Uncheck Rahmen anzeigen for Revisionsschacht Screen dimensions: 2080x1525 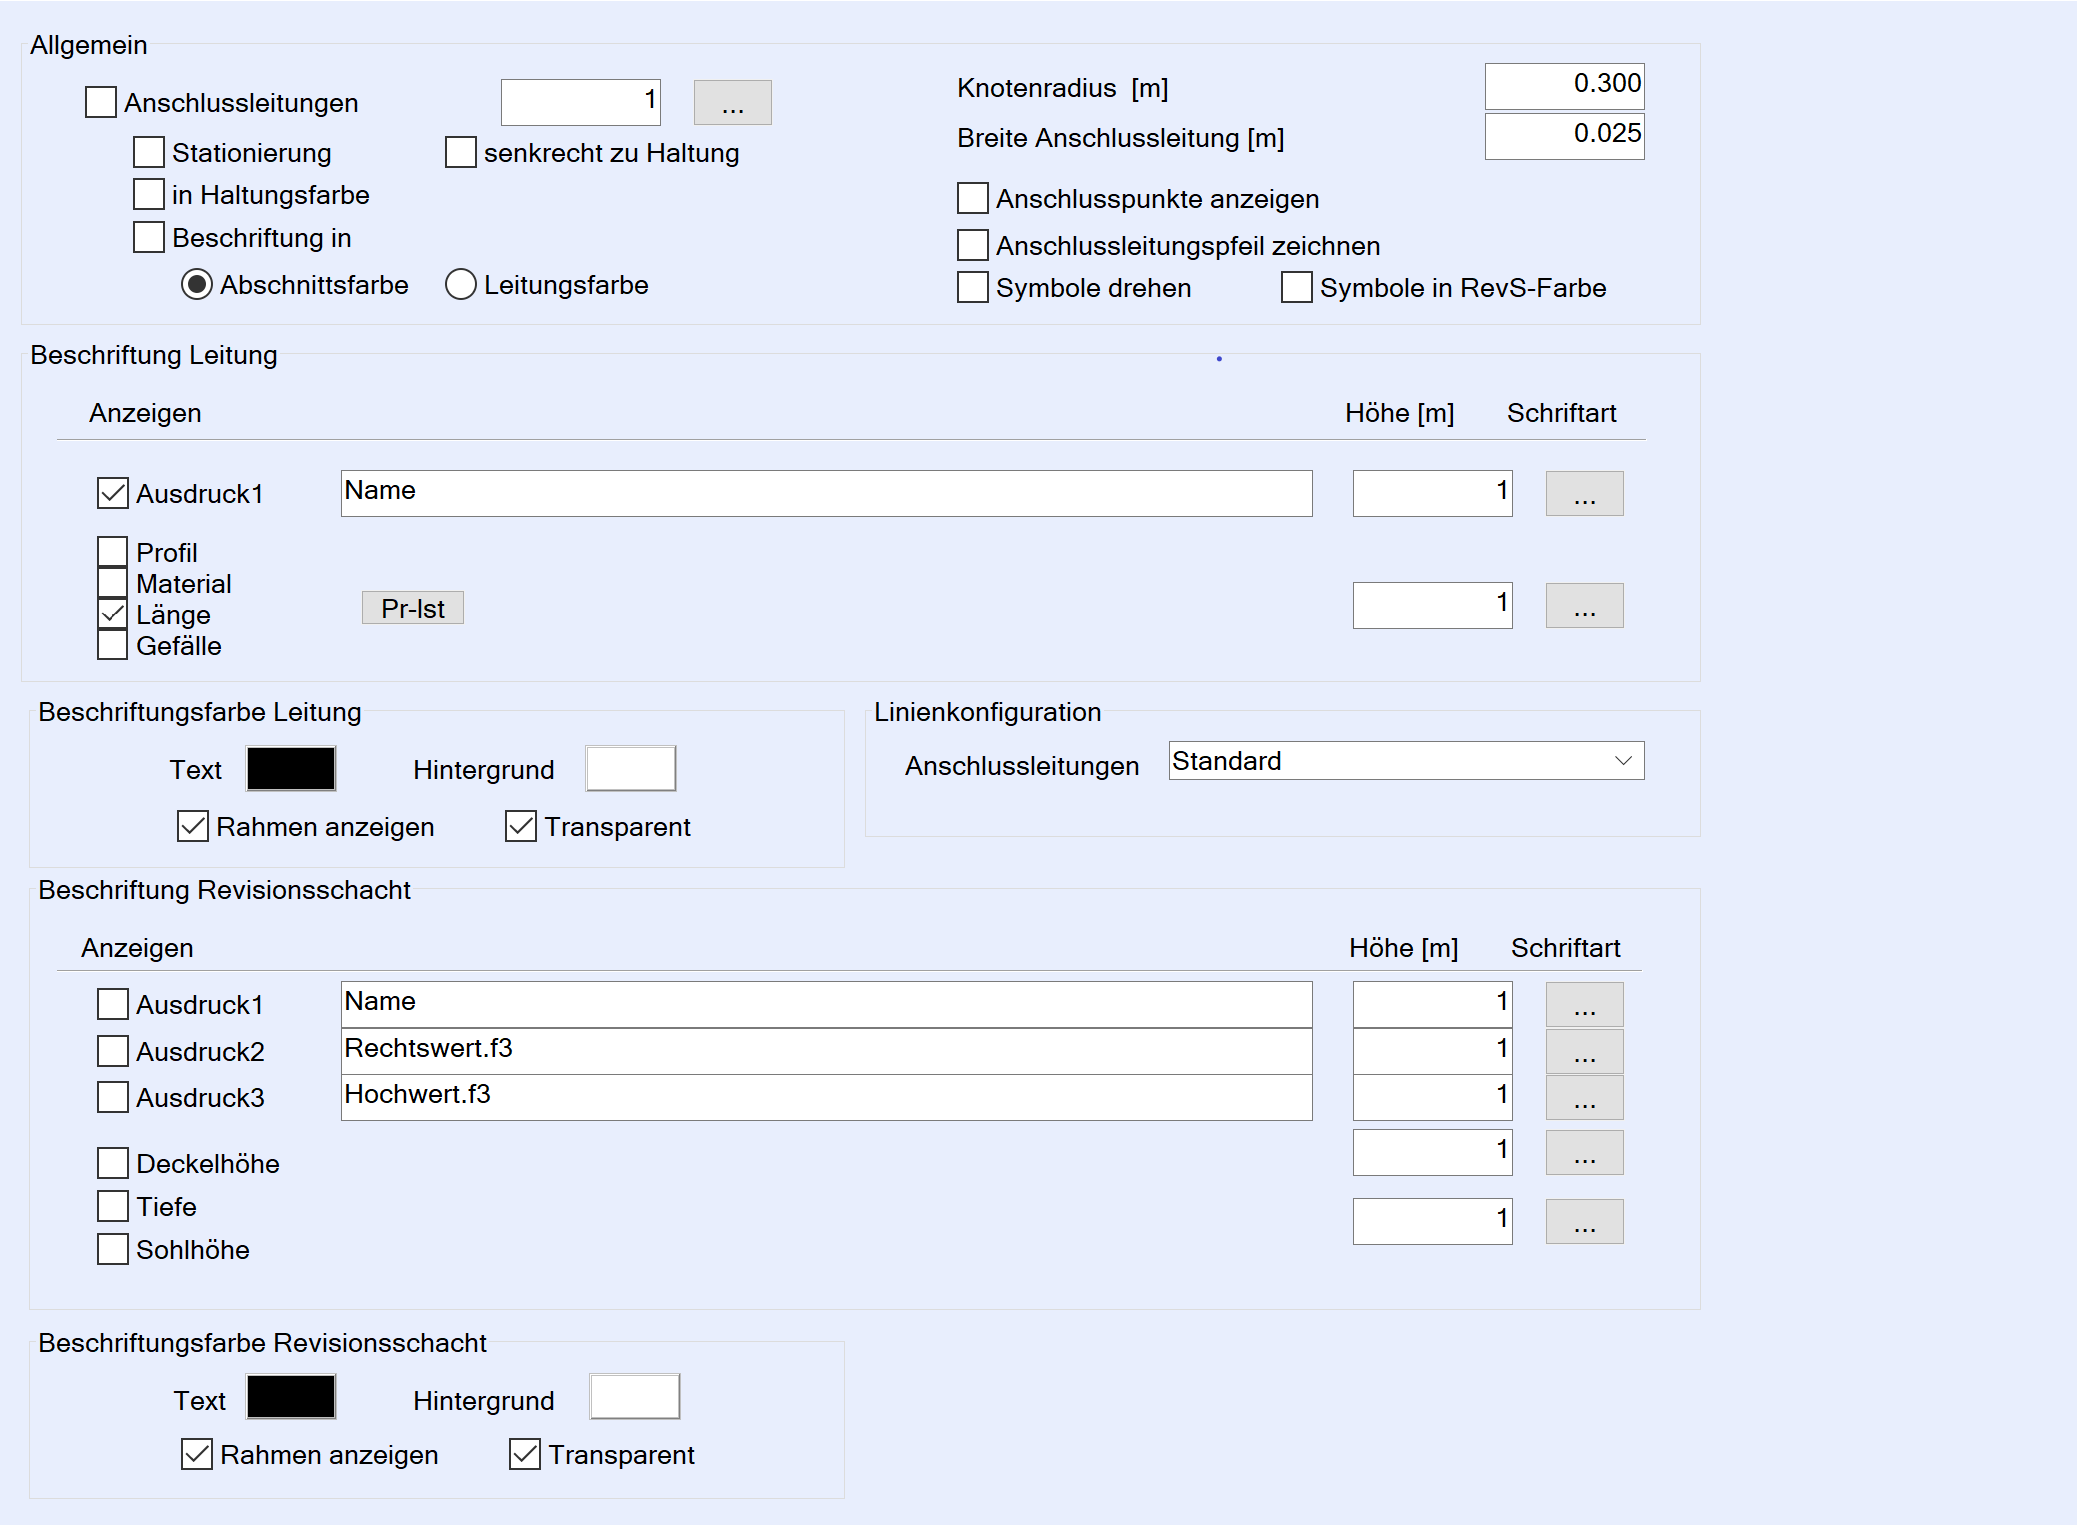tap(197, 1455)
